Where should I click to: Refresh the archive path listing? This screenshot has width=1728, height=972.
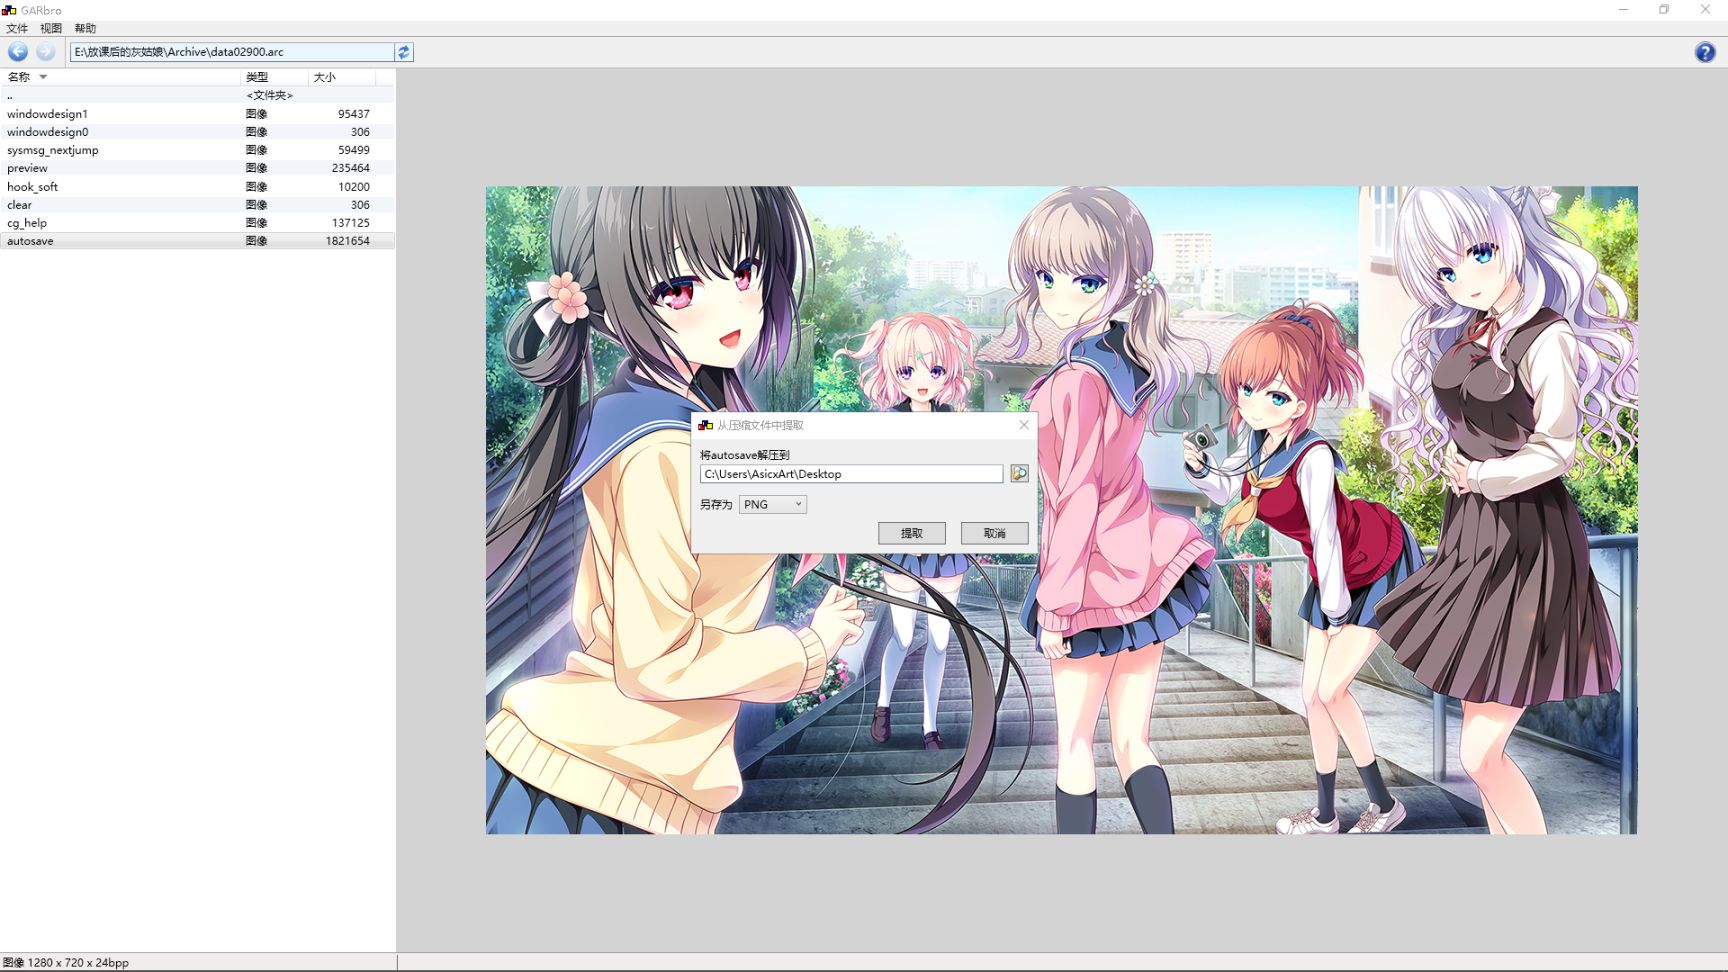[x=404, y=52]
